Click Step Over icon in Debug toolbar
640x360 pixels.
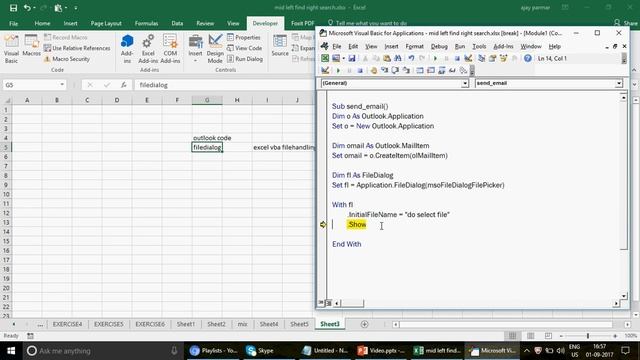[395, 71]
